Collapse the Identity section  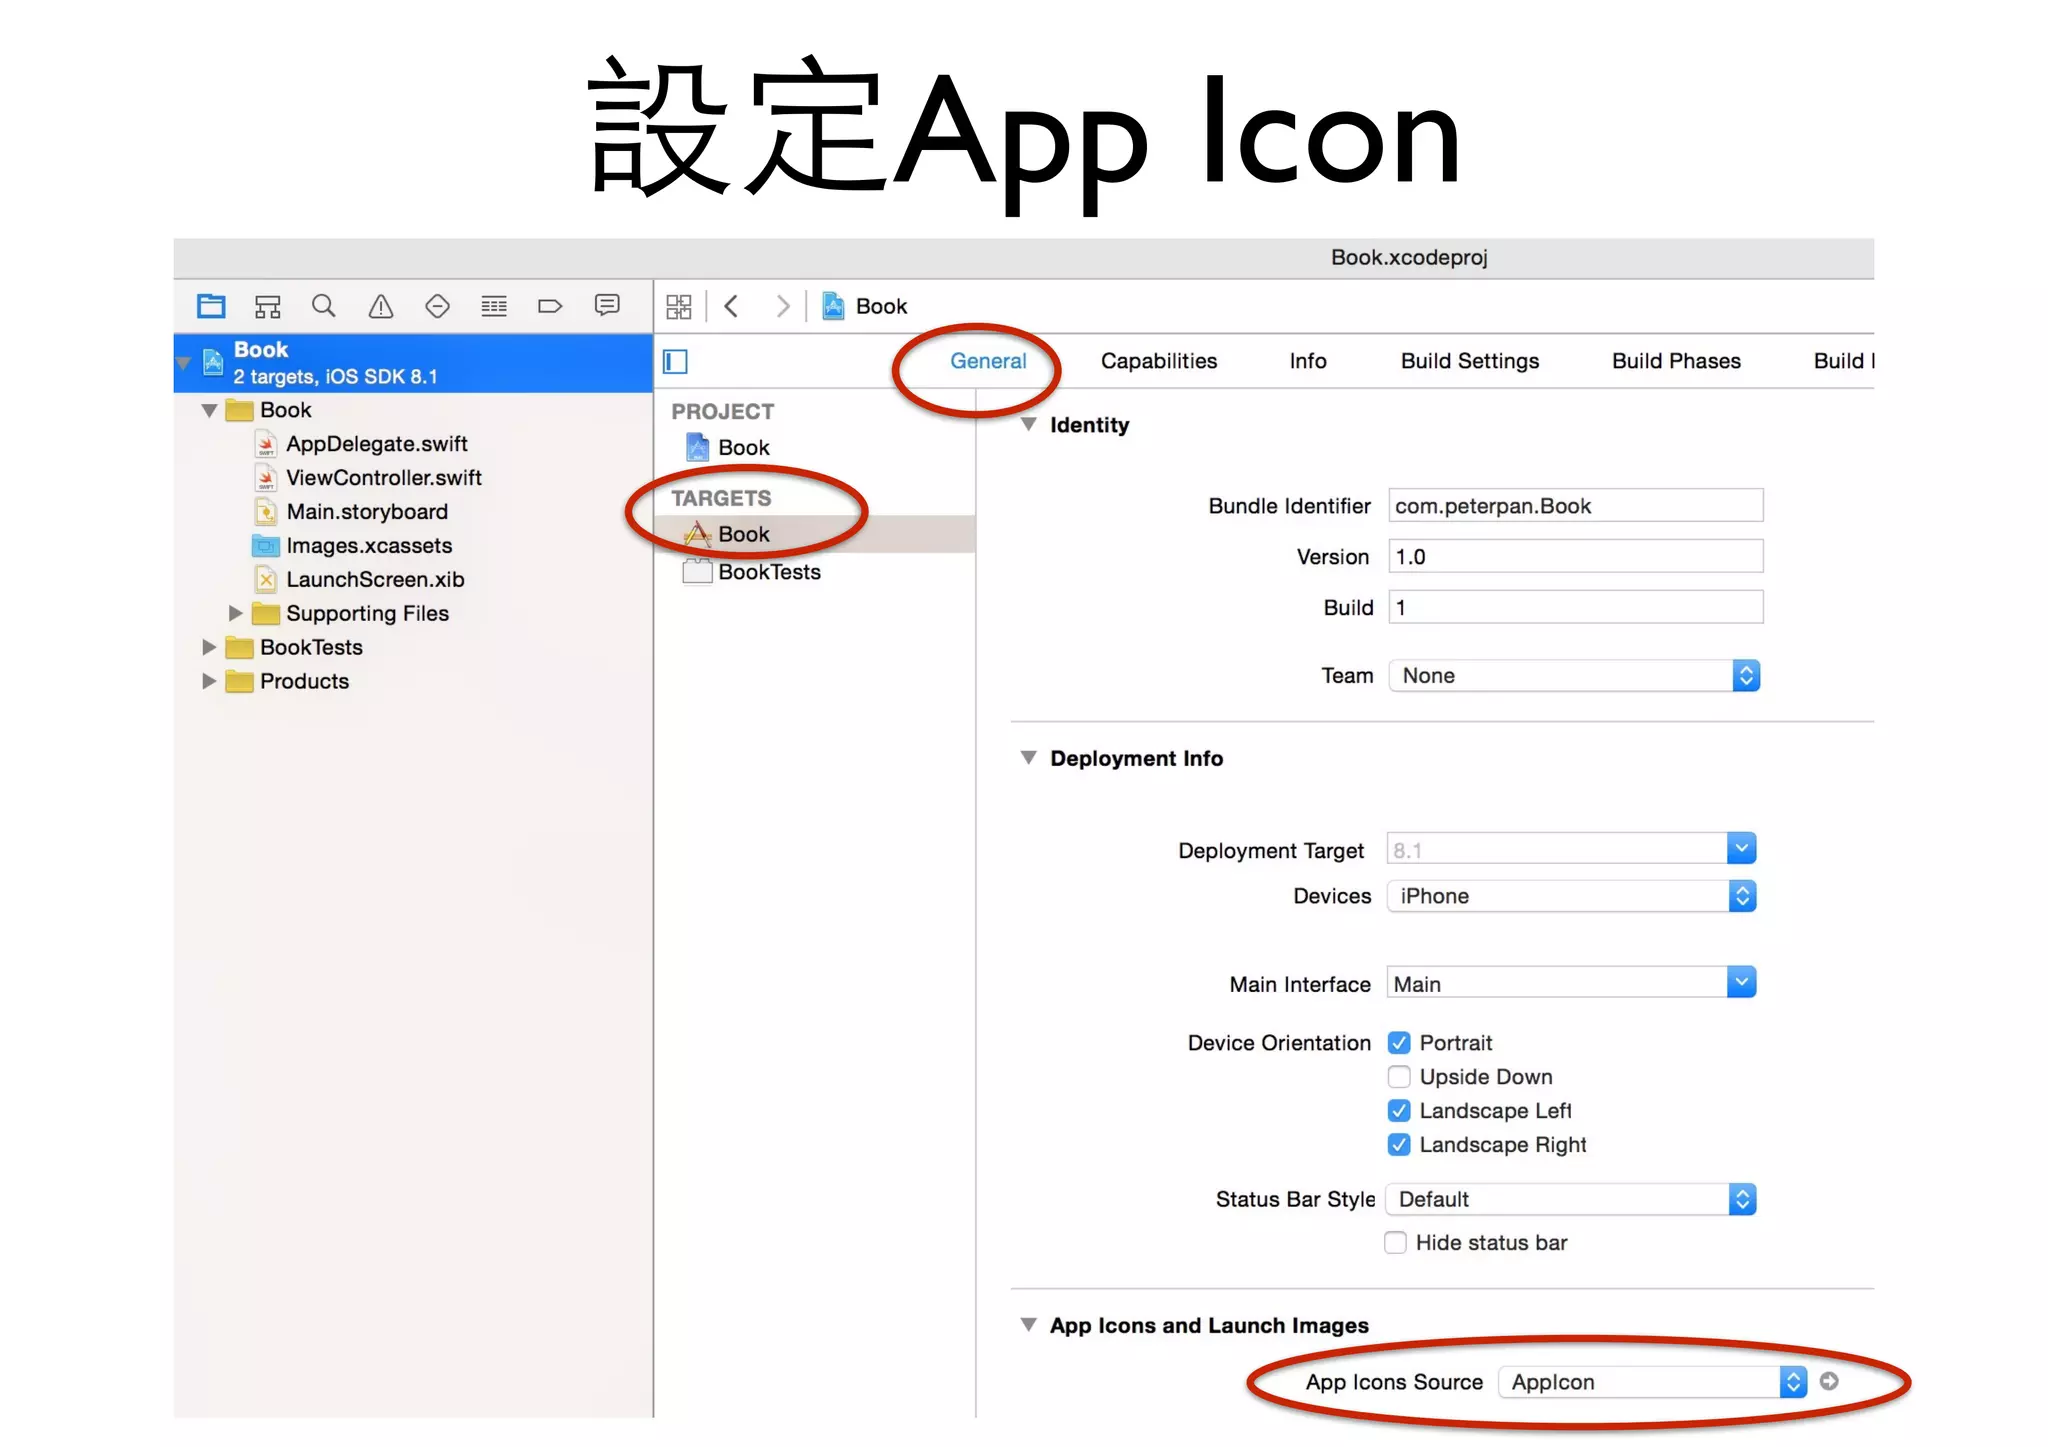[x=1028, y=425]
